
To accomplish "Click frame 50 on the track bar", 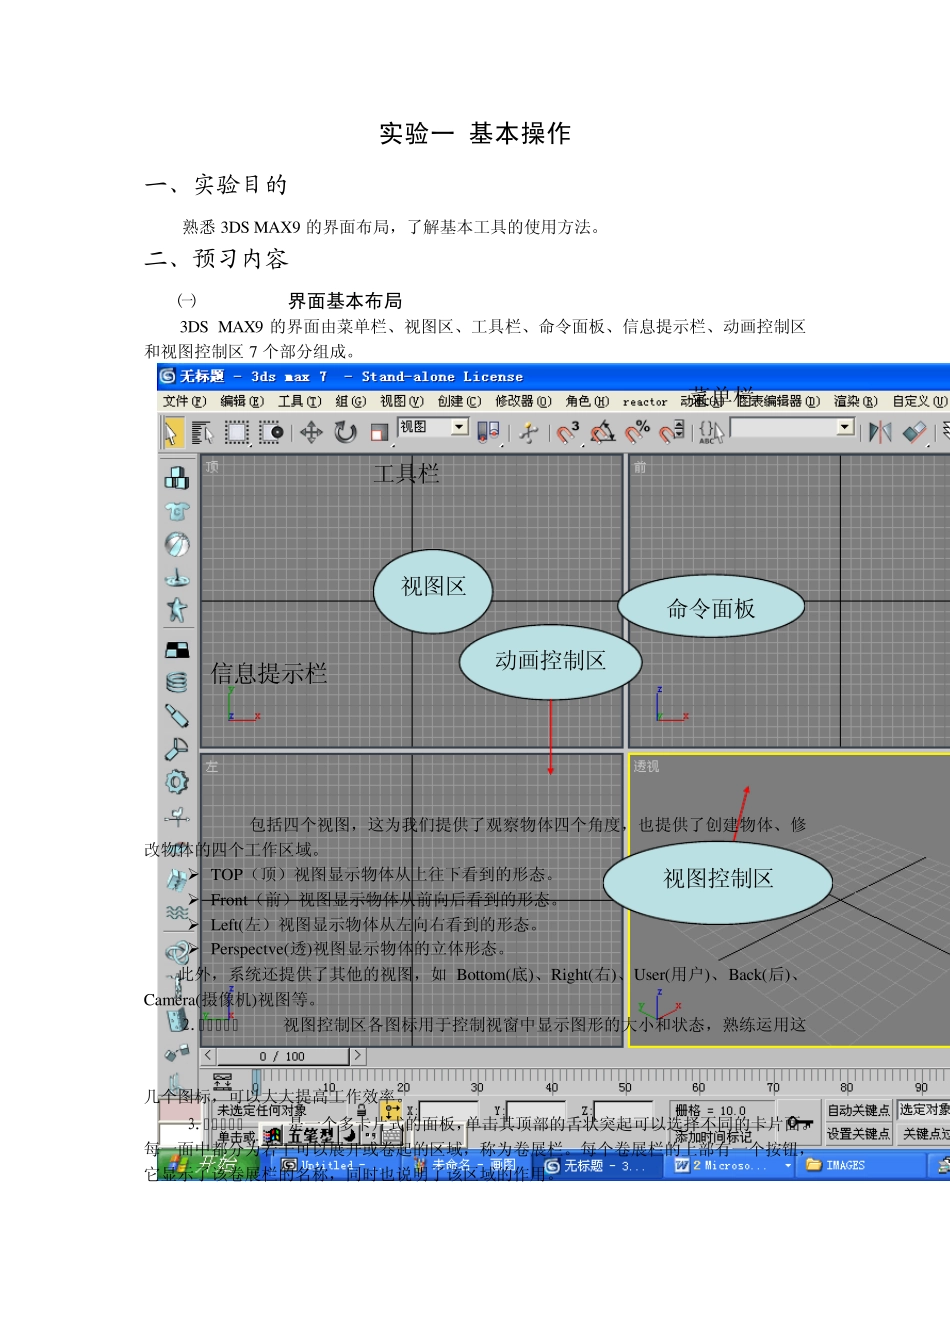I will point(625,1087).
